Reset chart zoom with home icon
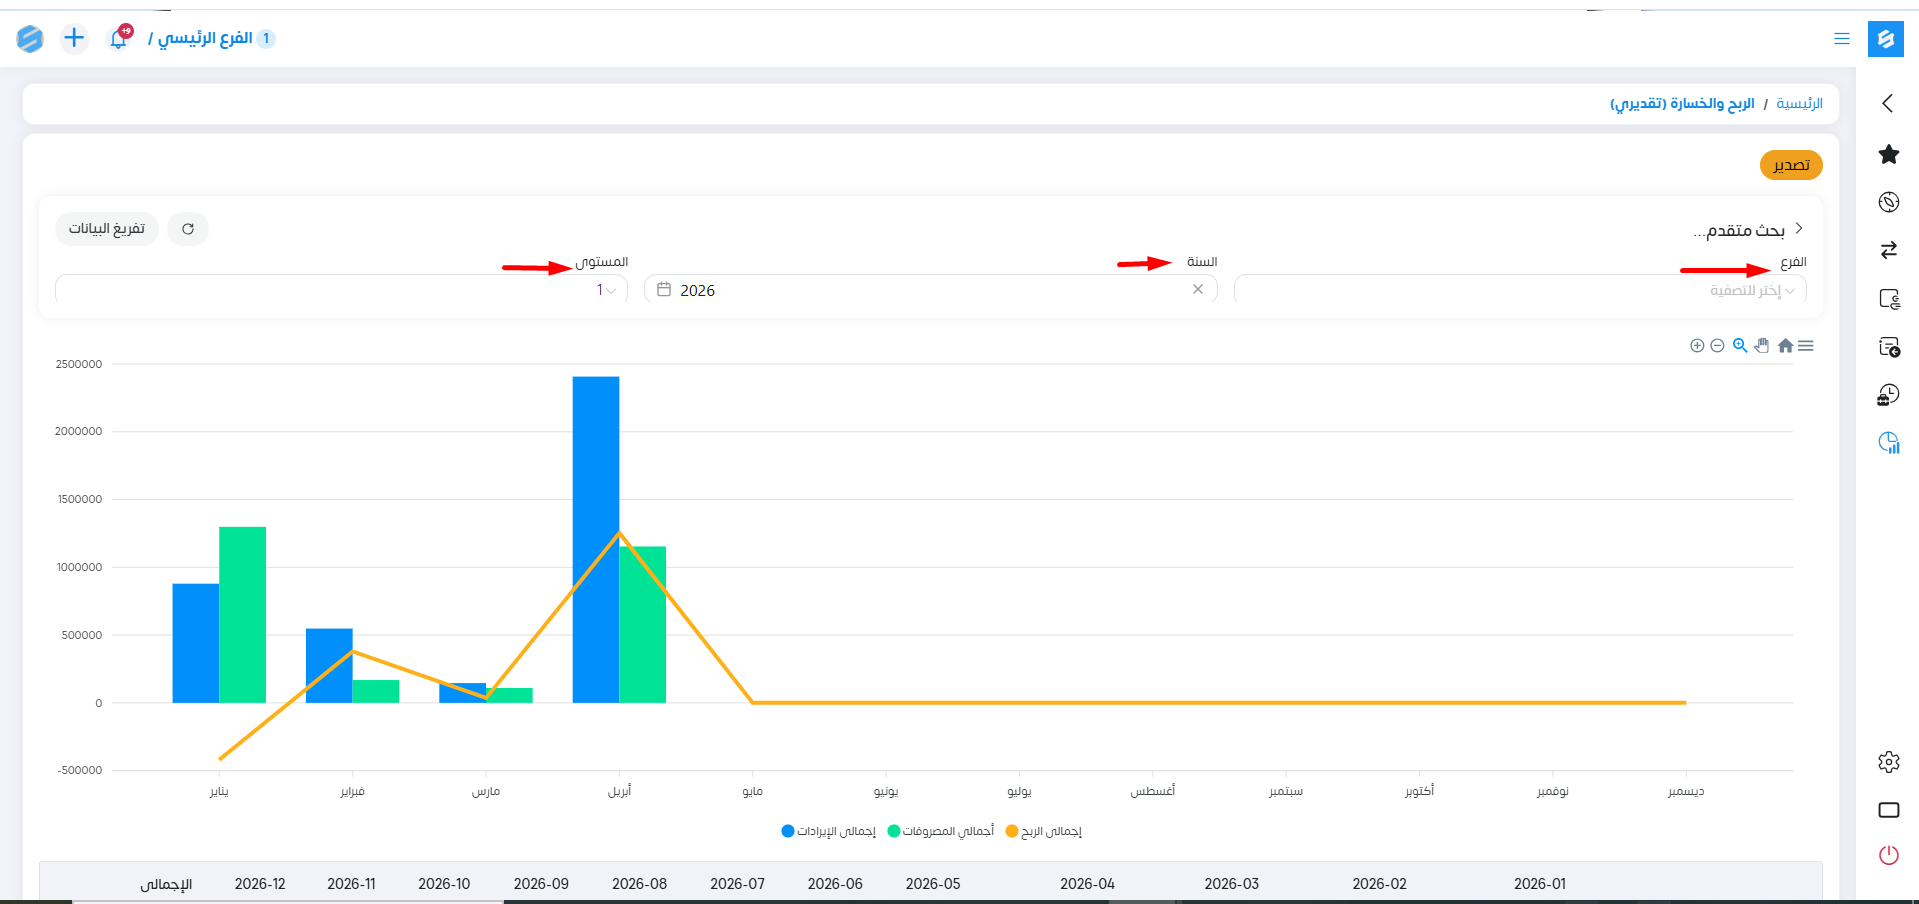This screenshot has height=904, width=1919. [x=1785, y=346]
